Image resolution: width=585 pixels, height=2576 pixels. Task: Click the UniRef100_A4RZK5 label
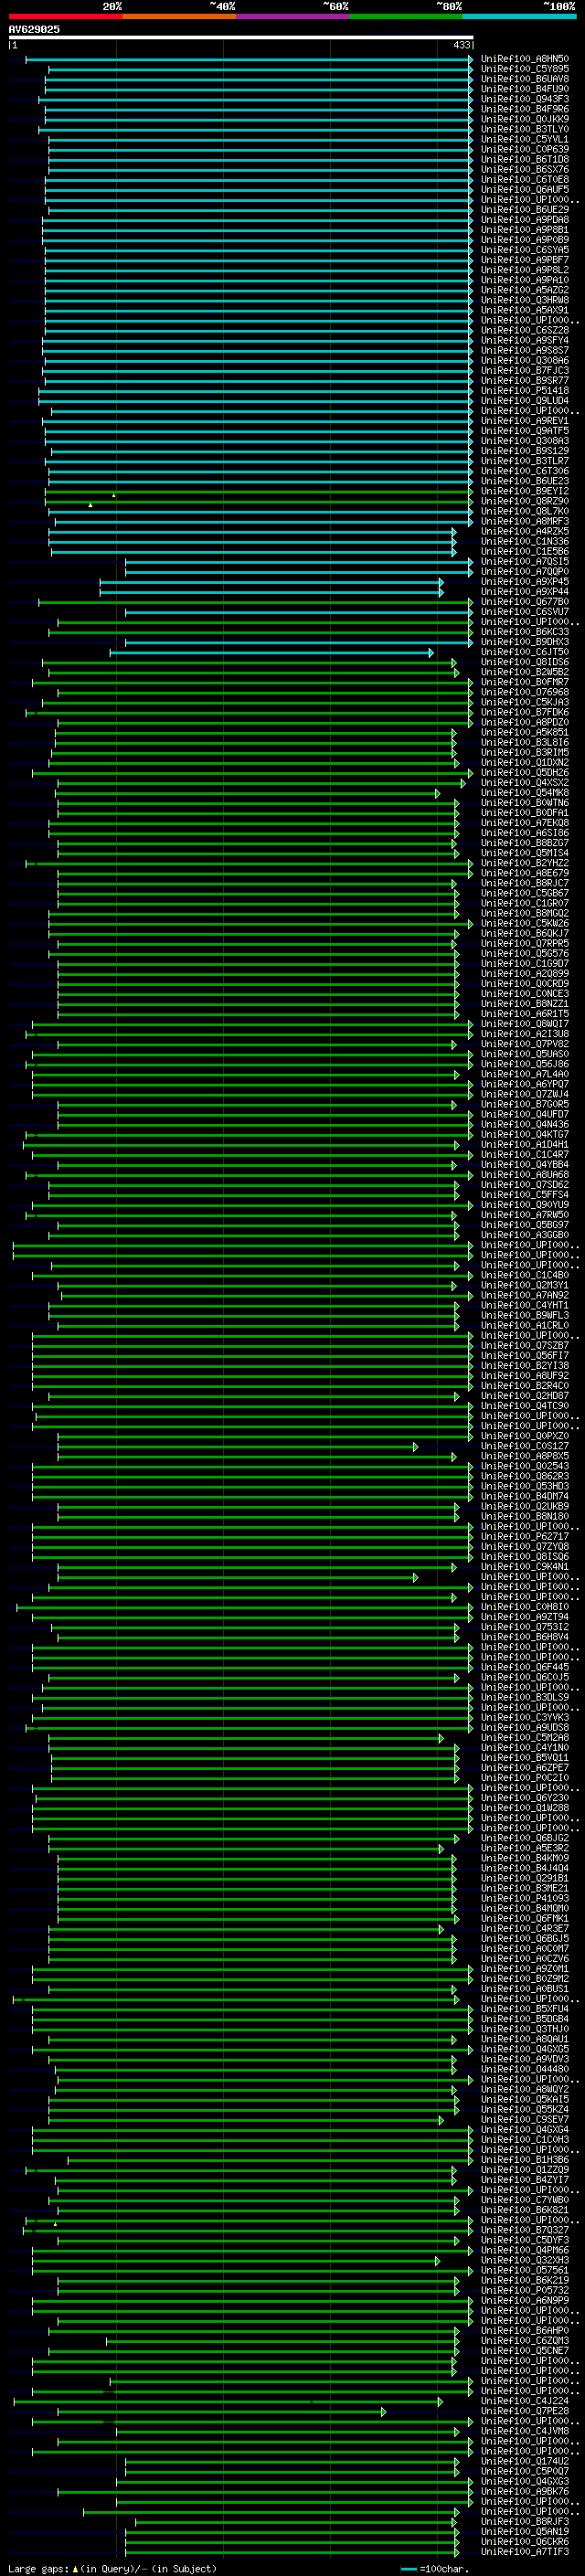pos(524,531)
